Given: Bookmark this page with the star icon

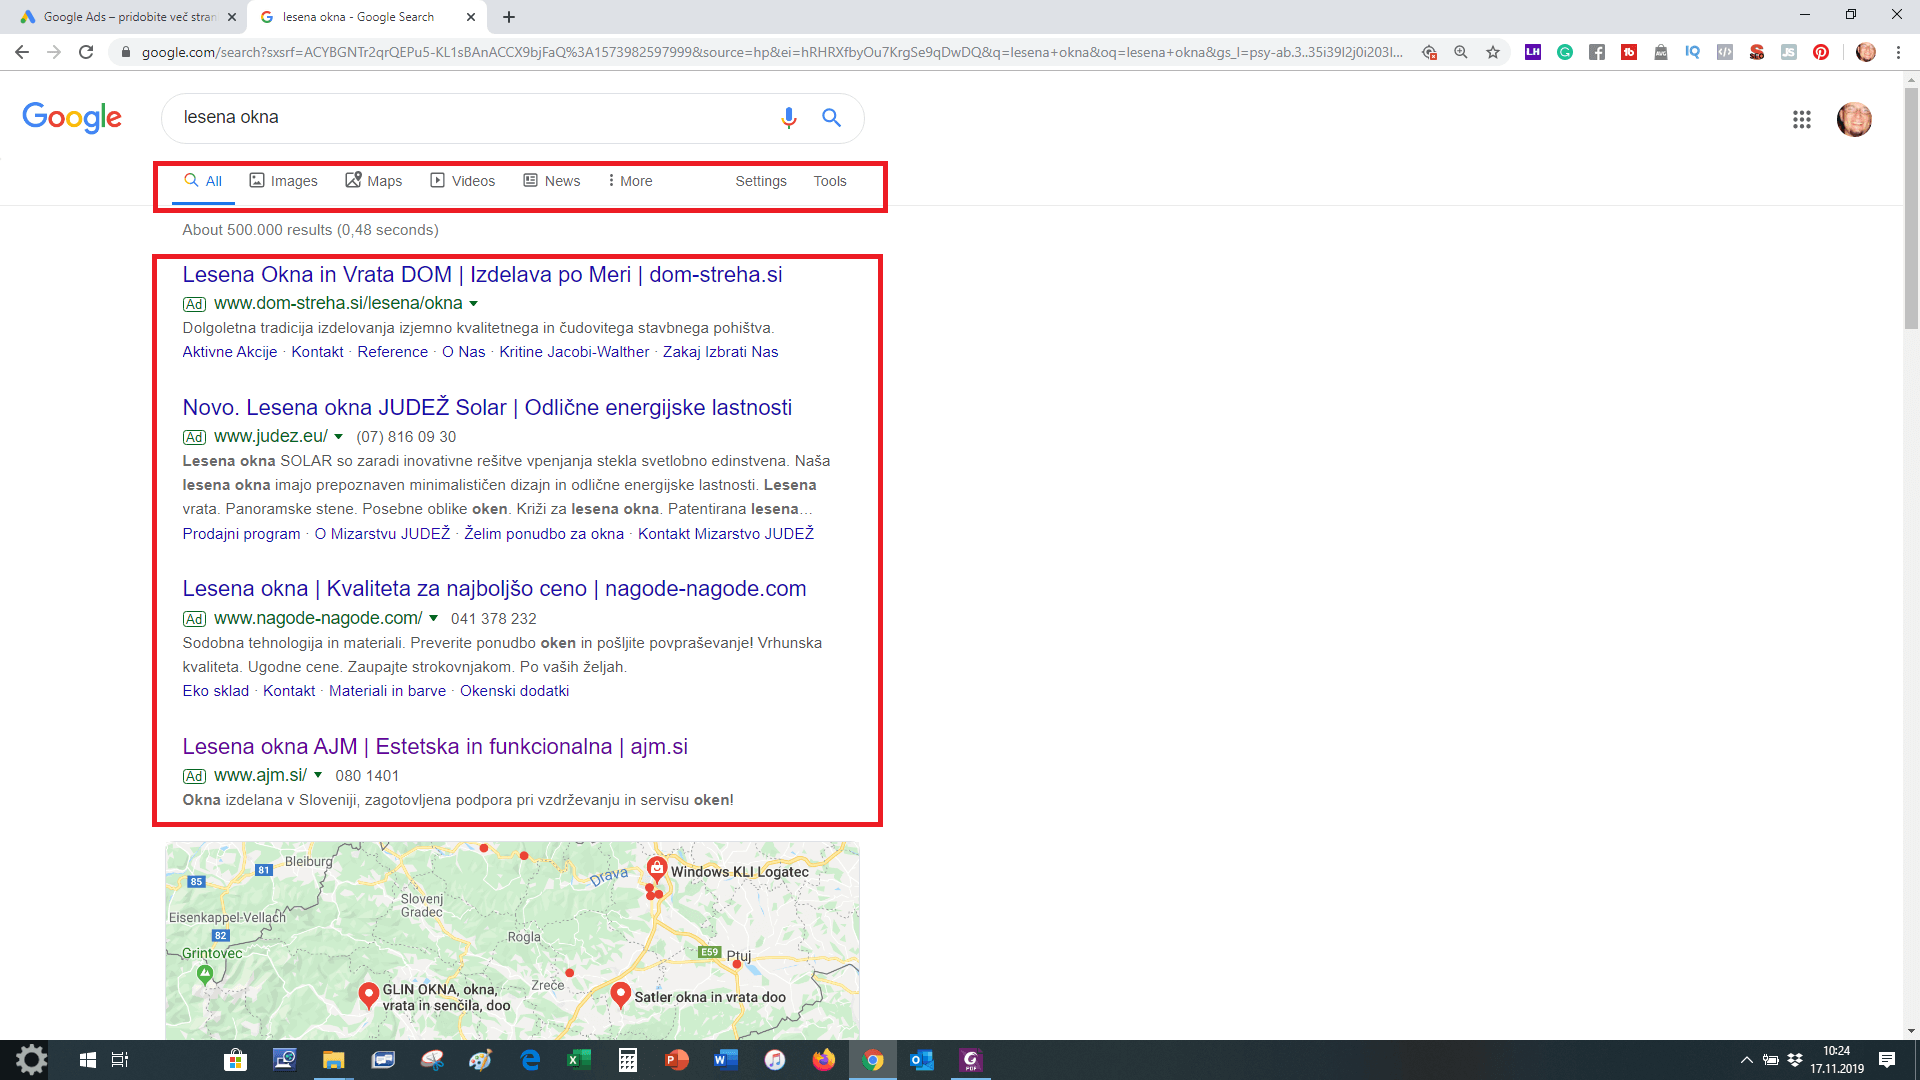Looking at the screenshot, I should point(1493,52).
